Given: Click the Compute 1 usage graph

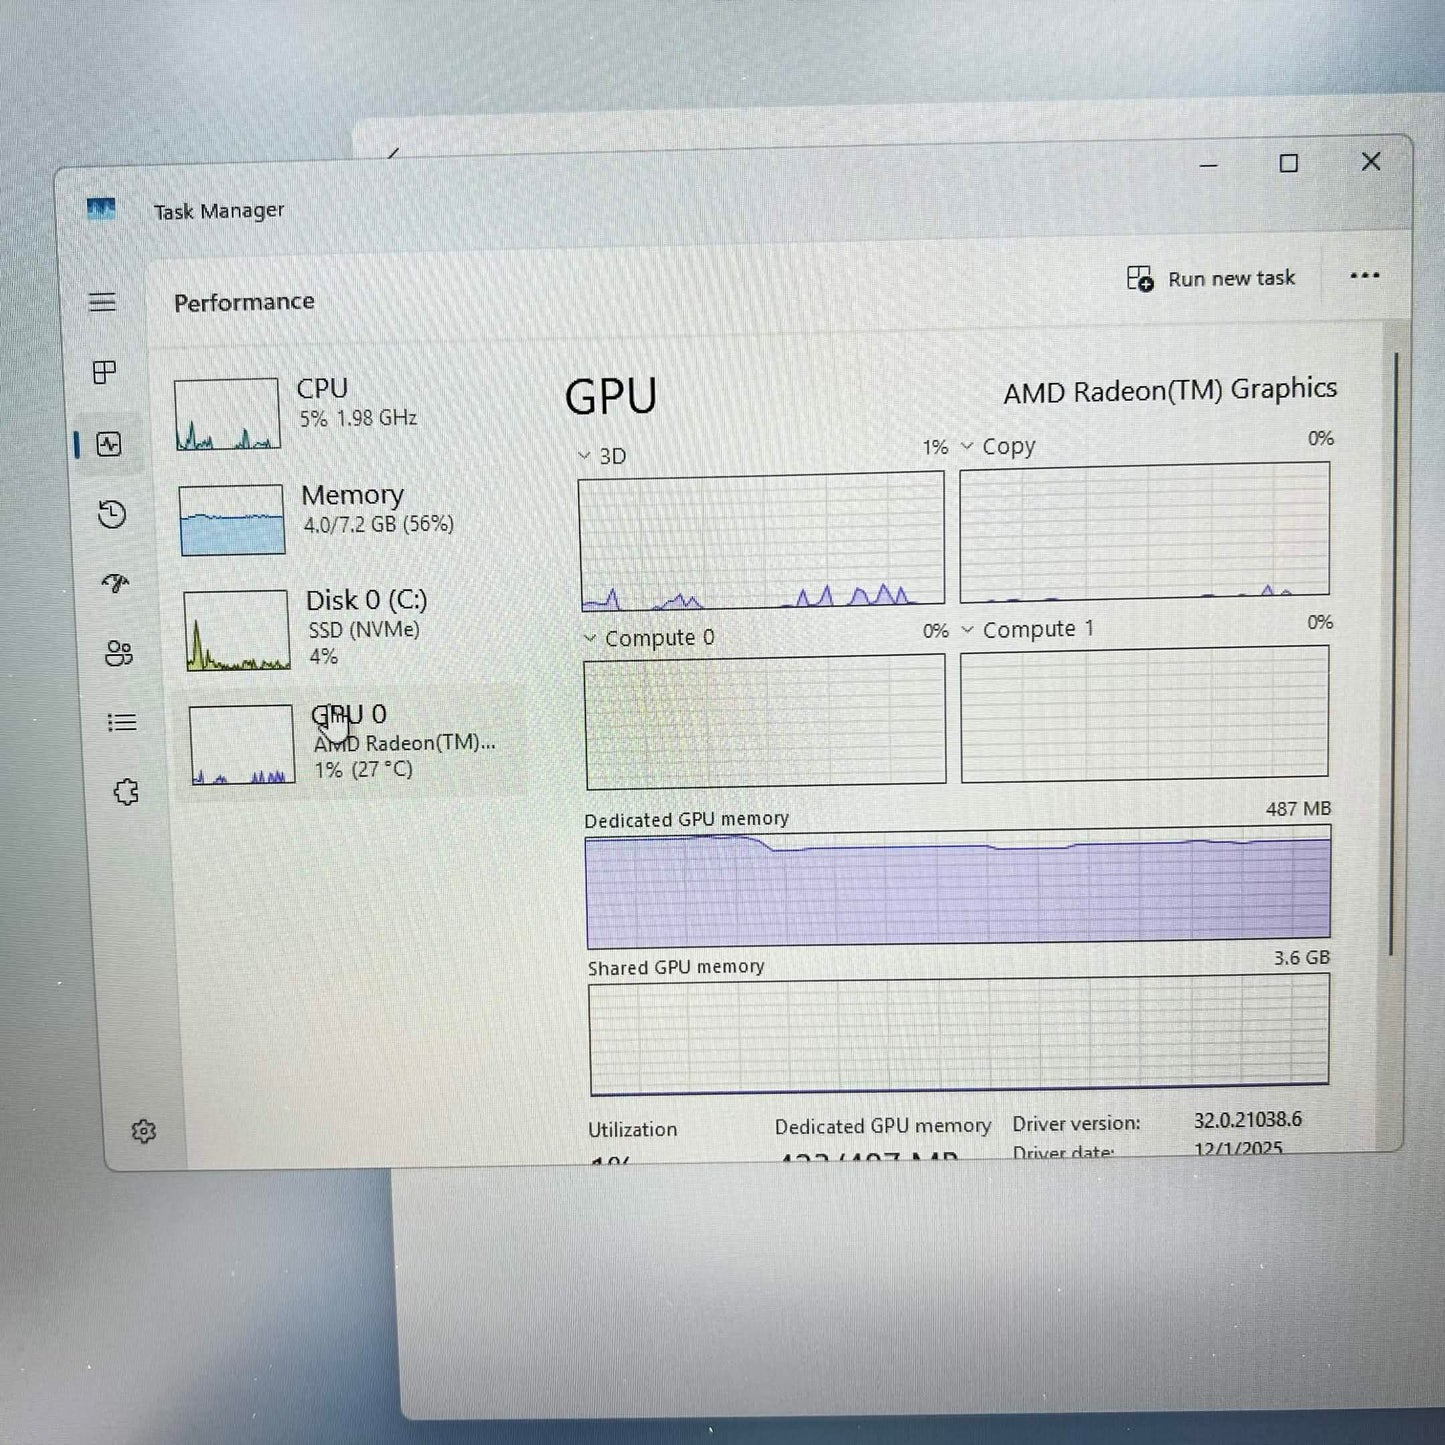Looking at the screenshot, I should click(x=1145, y=713).
